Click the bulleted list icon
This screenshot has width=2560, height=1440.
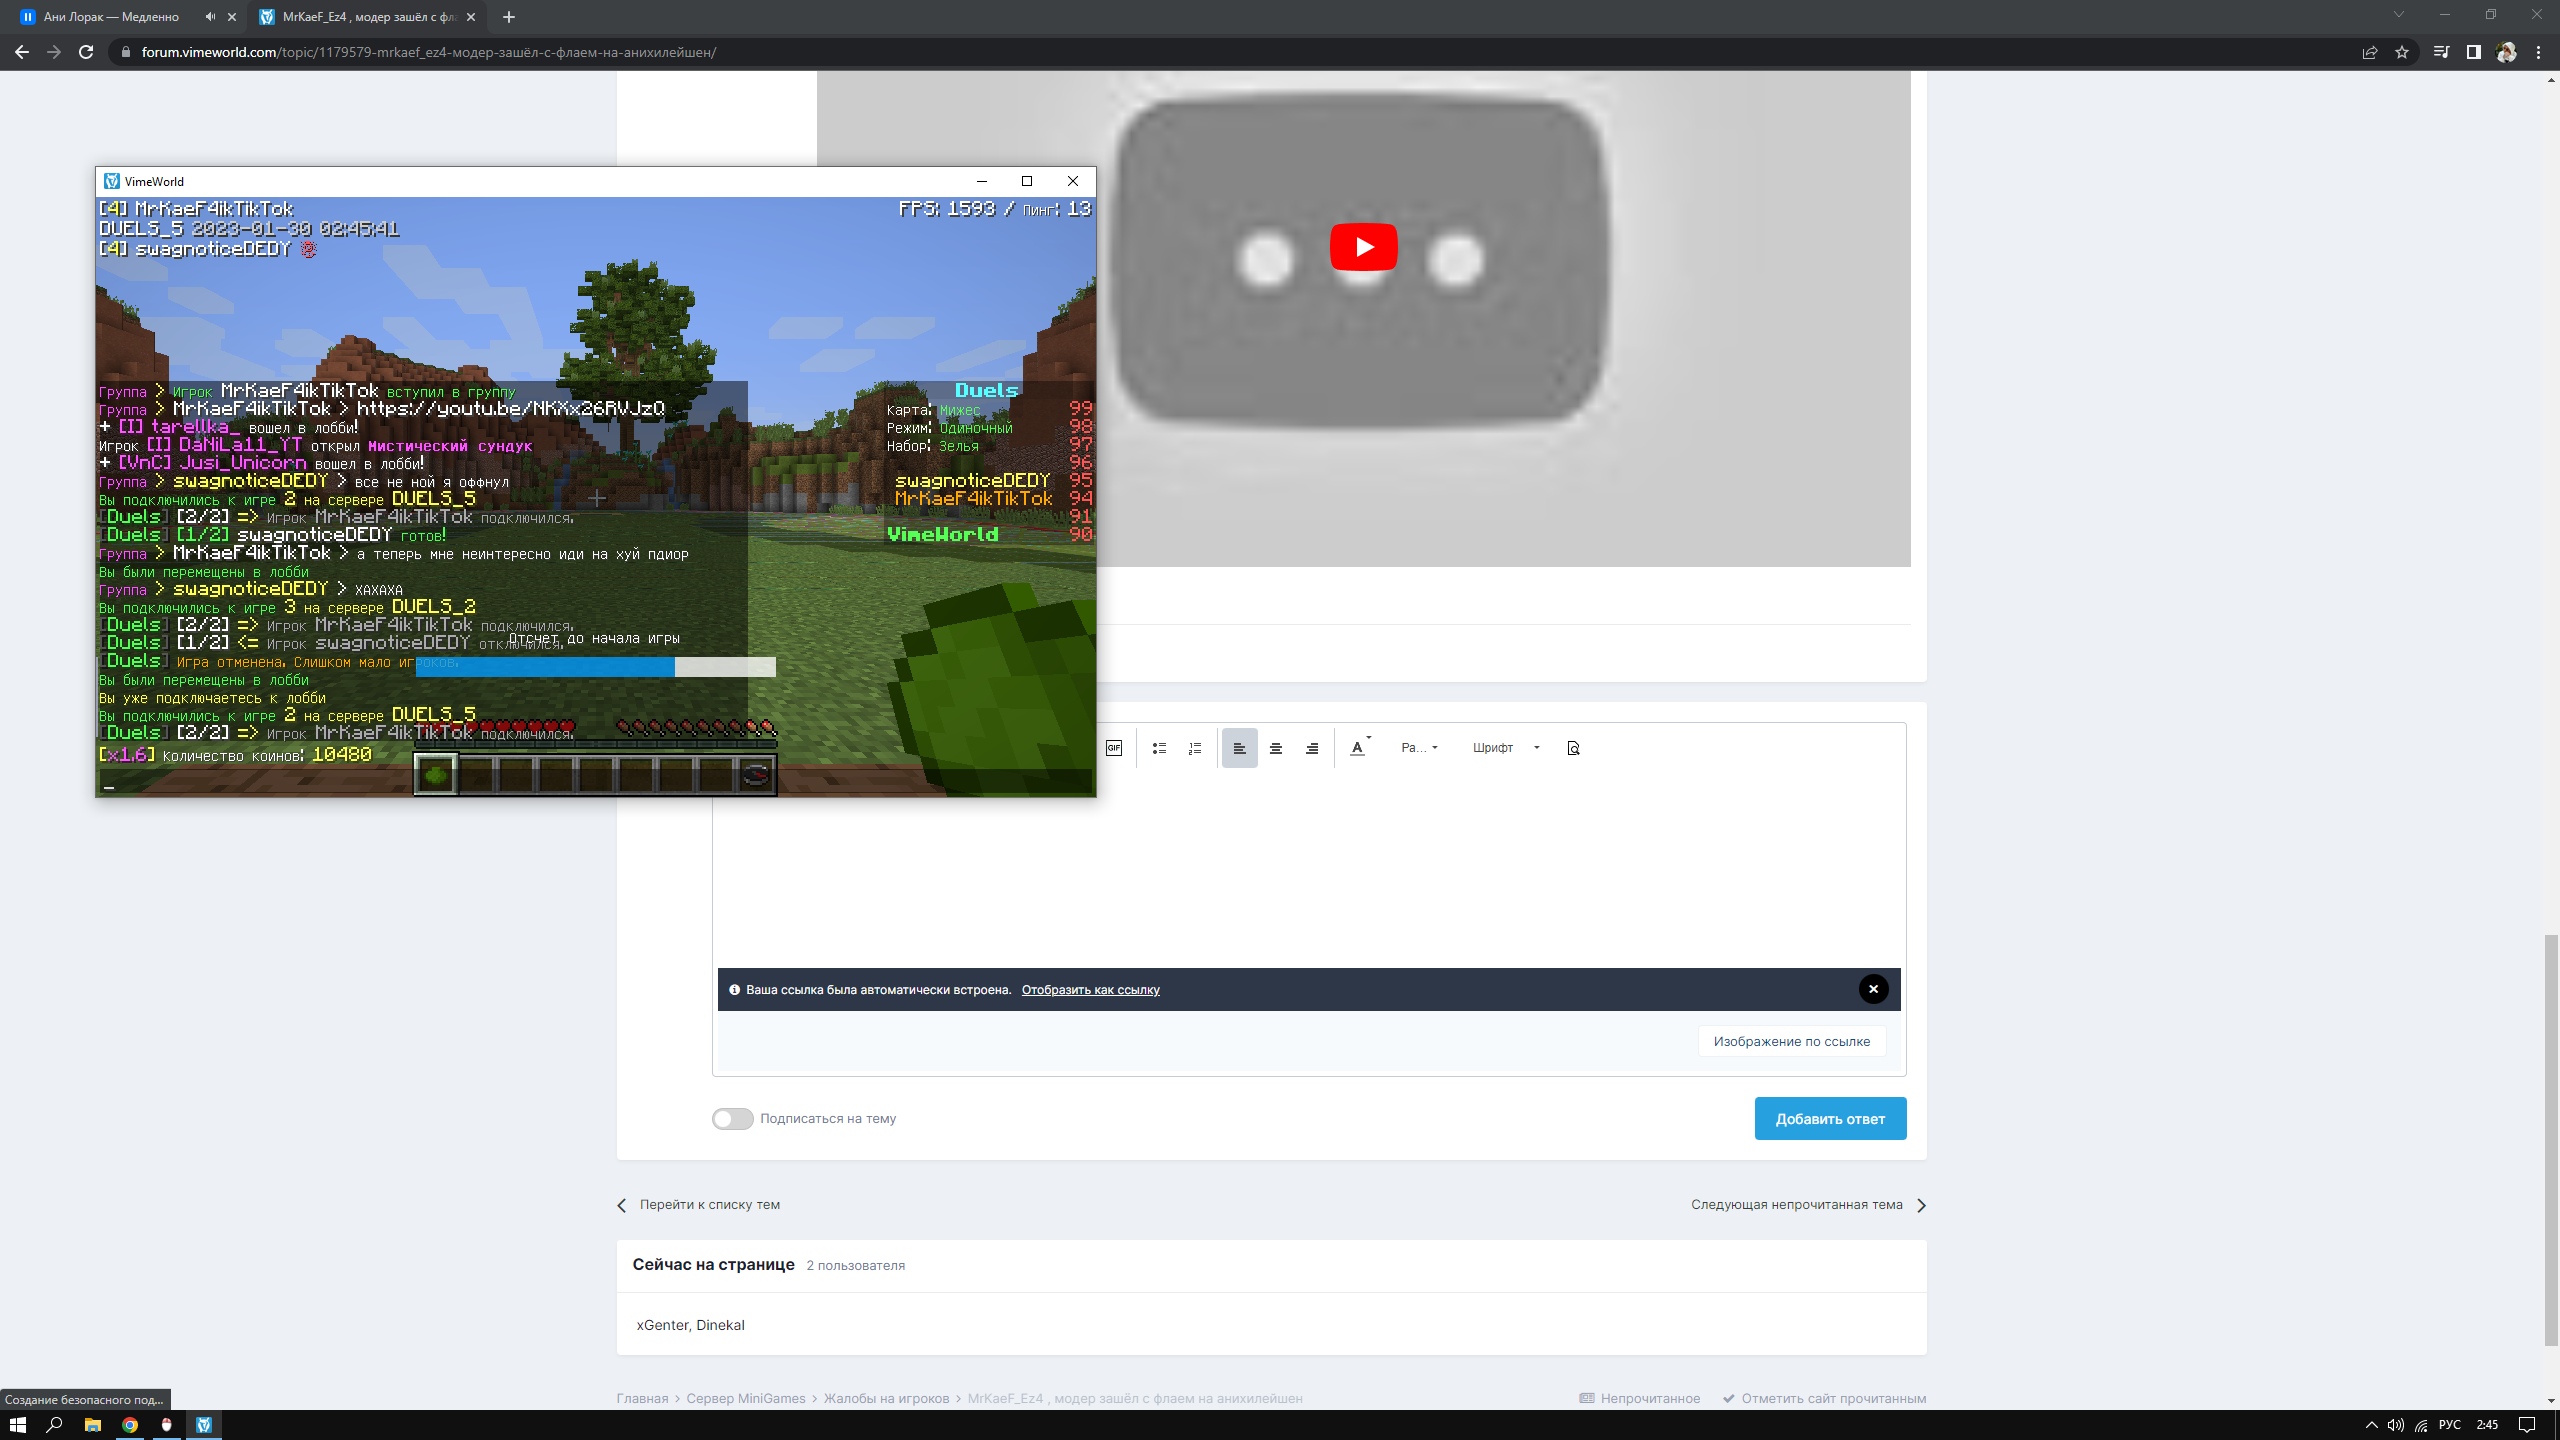pos(1159,748)
